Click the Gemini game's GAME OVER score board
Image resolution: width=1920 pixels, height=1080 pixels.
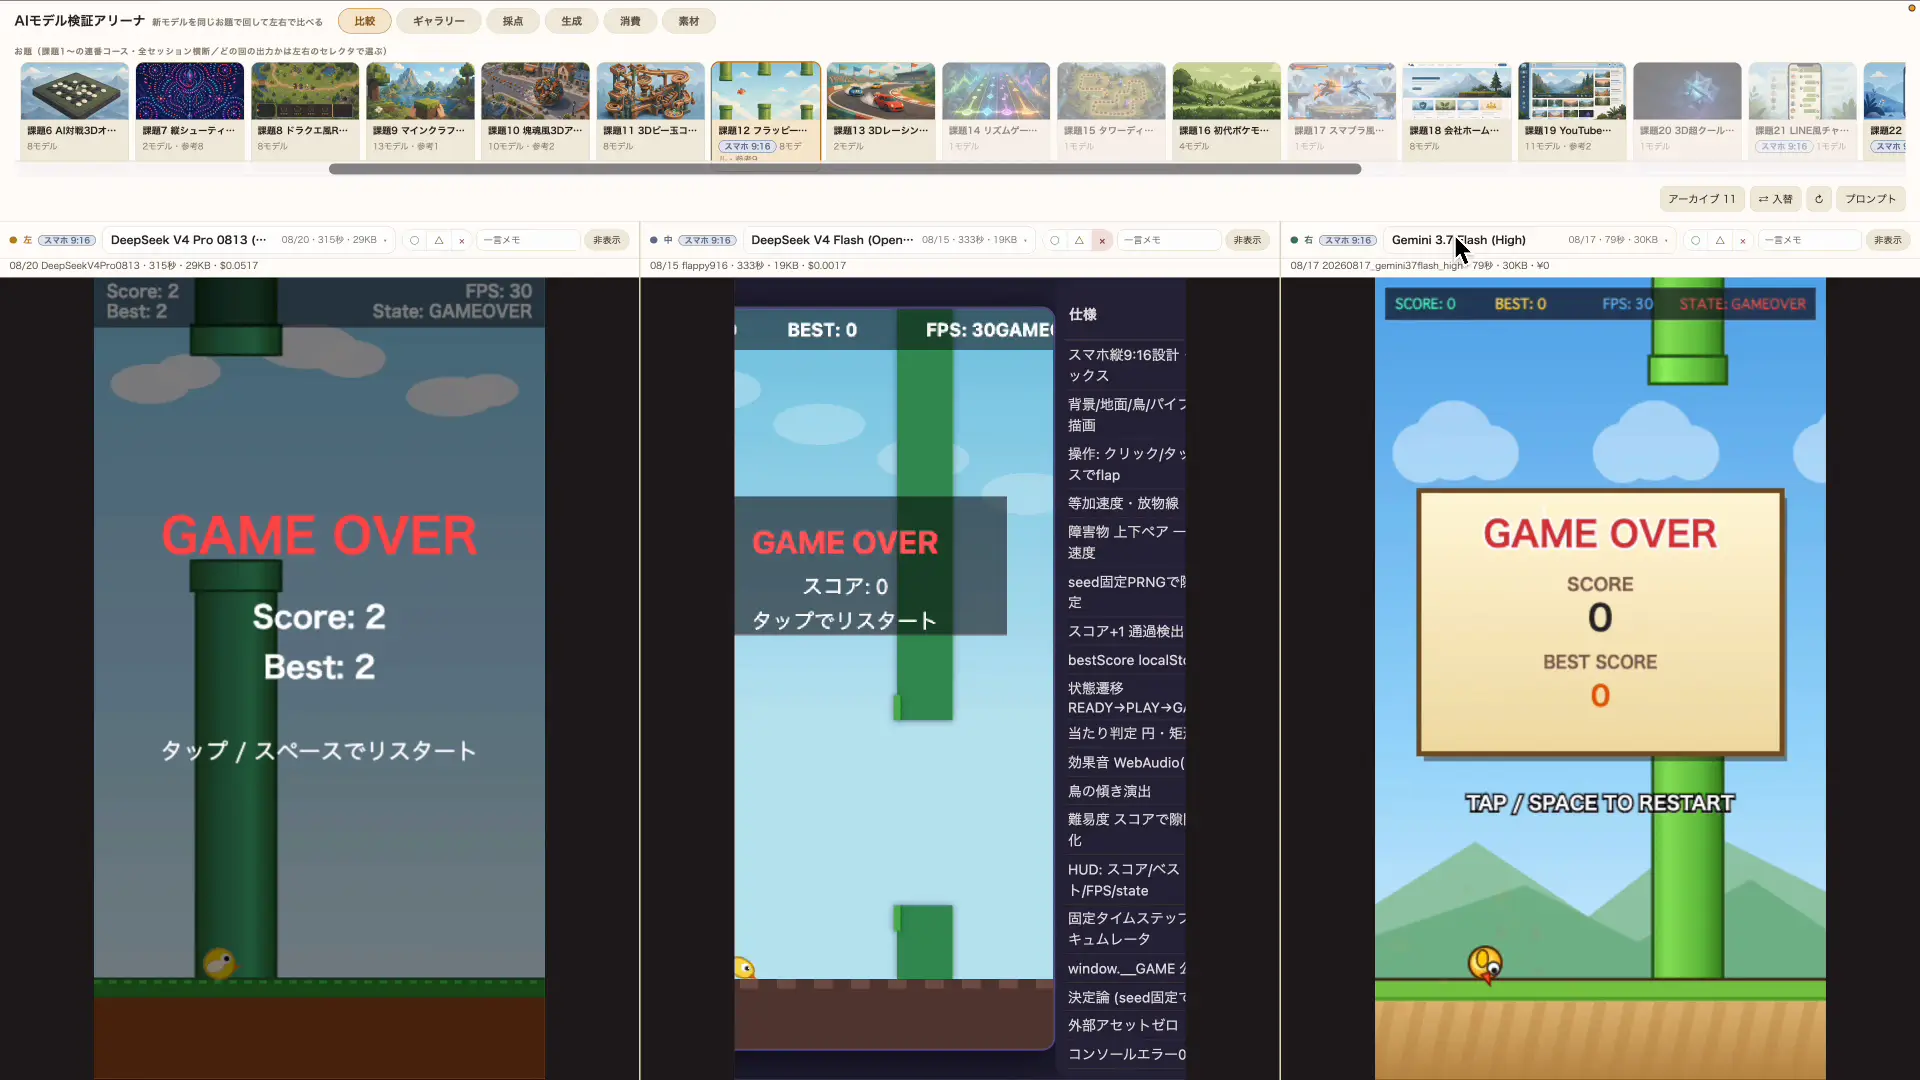coord(1600,622)
